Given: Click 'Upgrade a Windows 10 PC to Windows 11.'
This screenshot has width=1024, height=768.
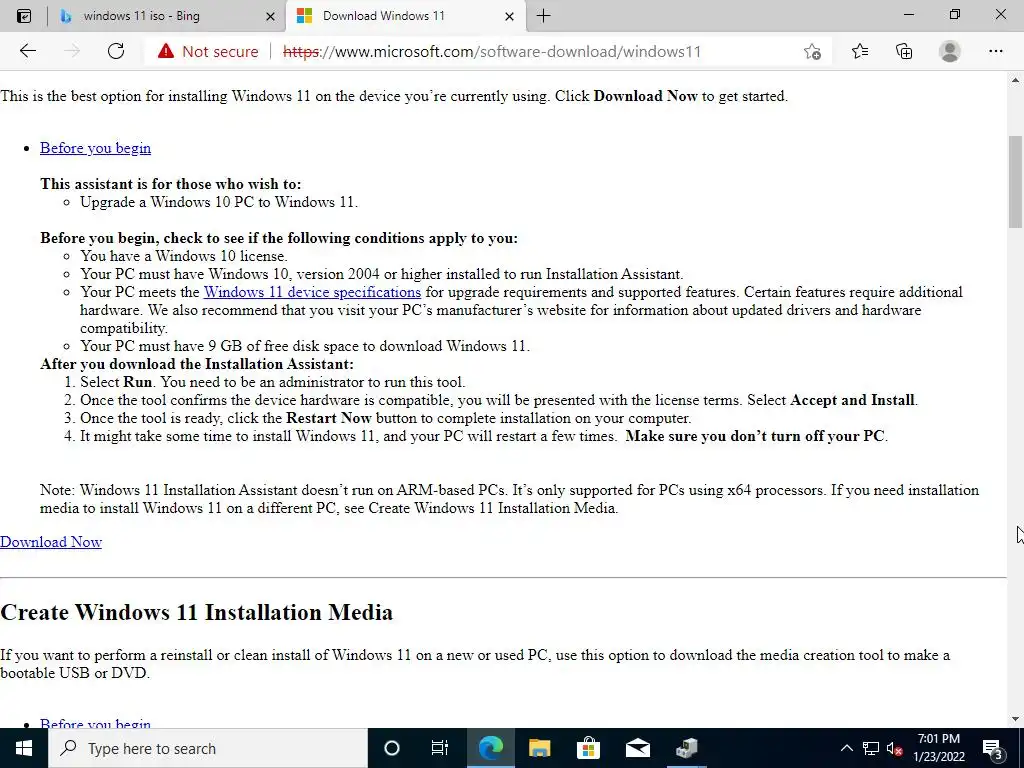Looking at the screenshot, I should pyautogui.click(x=219, y=202).
